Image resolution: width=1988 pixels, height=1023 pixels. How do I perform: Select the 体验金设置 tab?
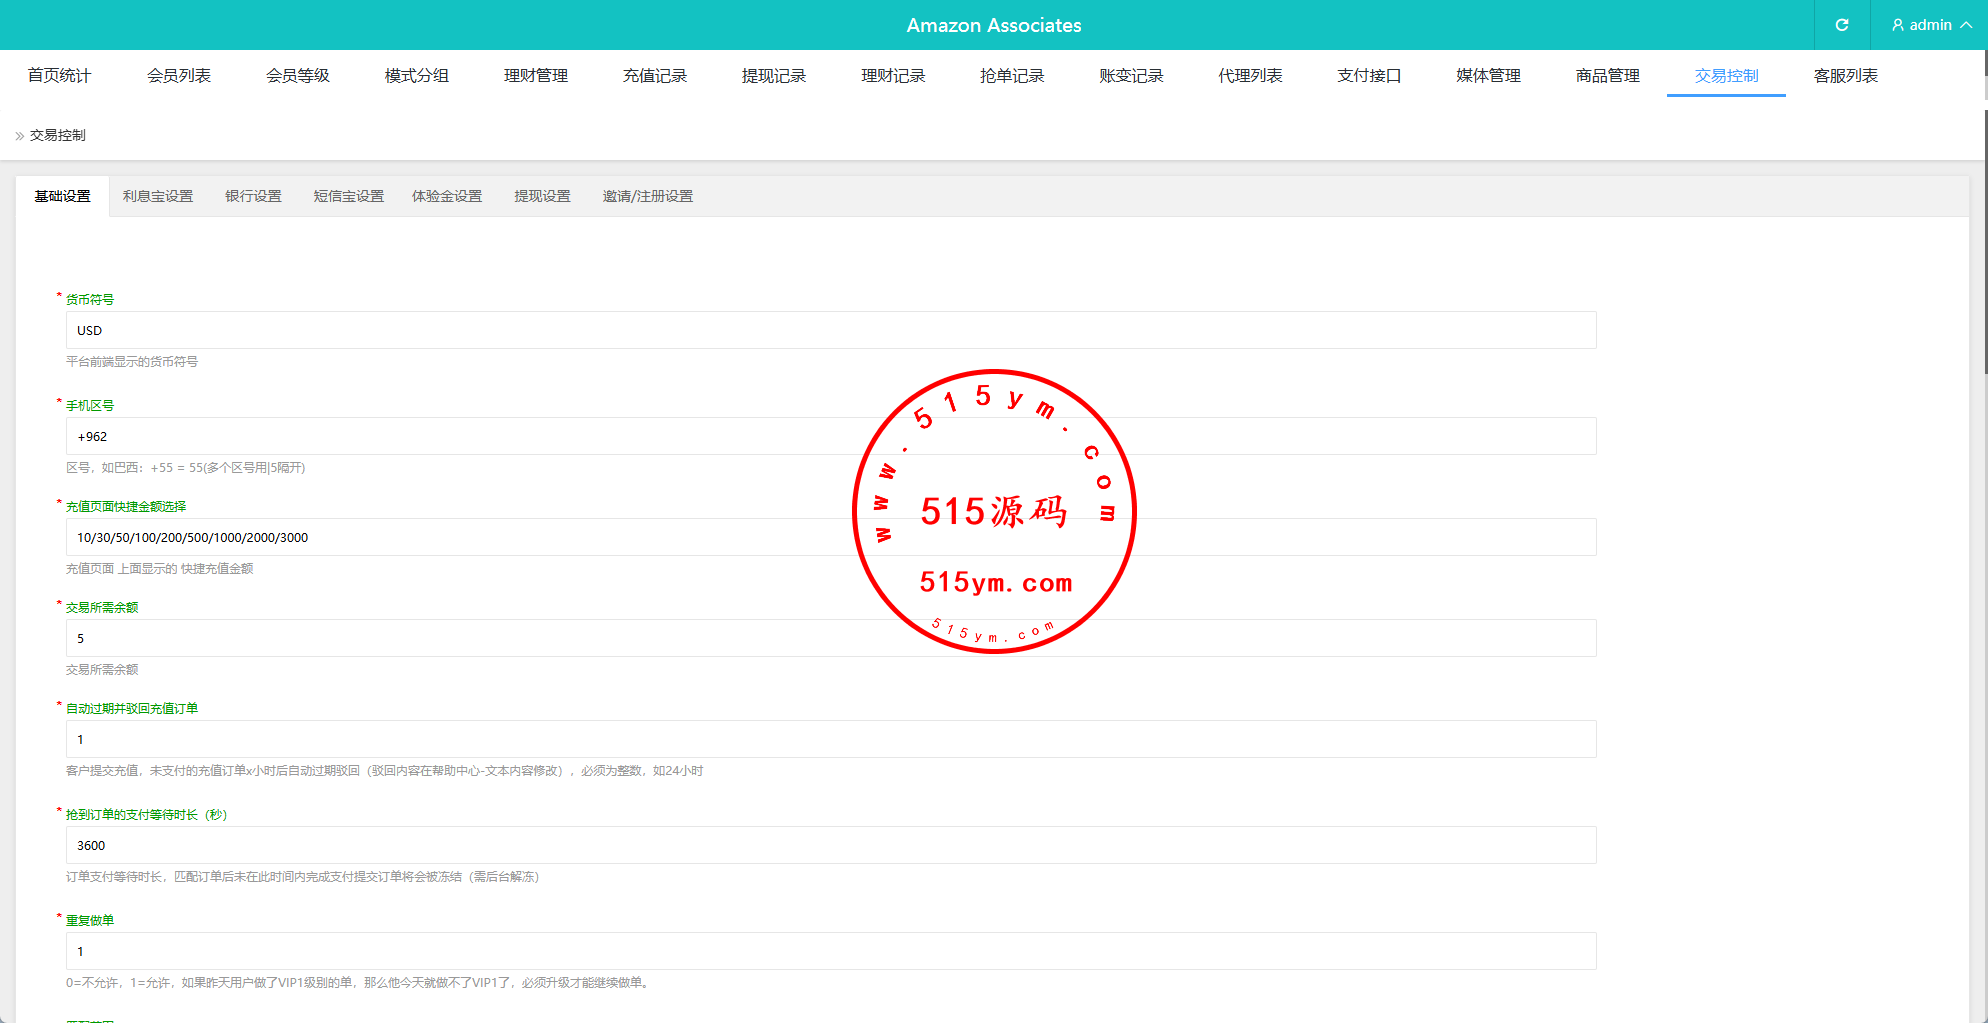point(447,197)
